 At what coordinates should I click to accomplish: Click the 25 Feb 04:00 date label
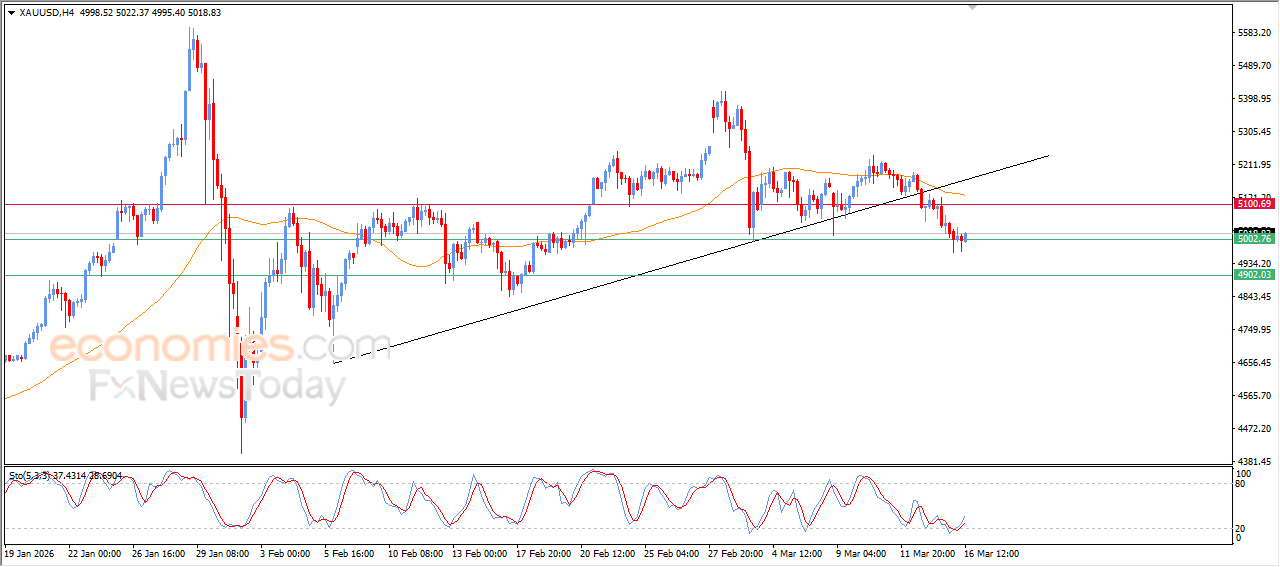pos(670,552)
